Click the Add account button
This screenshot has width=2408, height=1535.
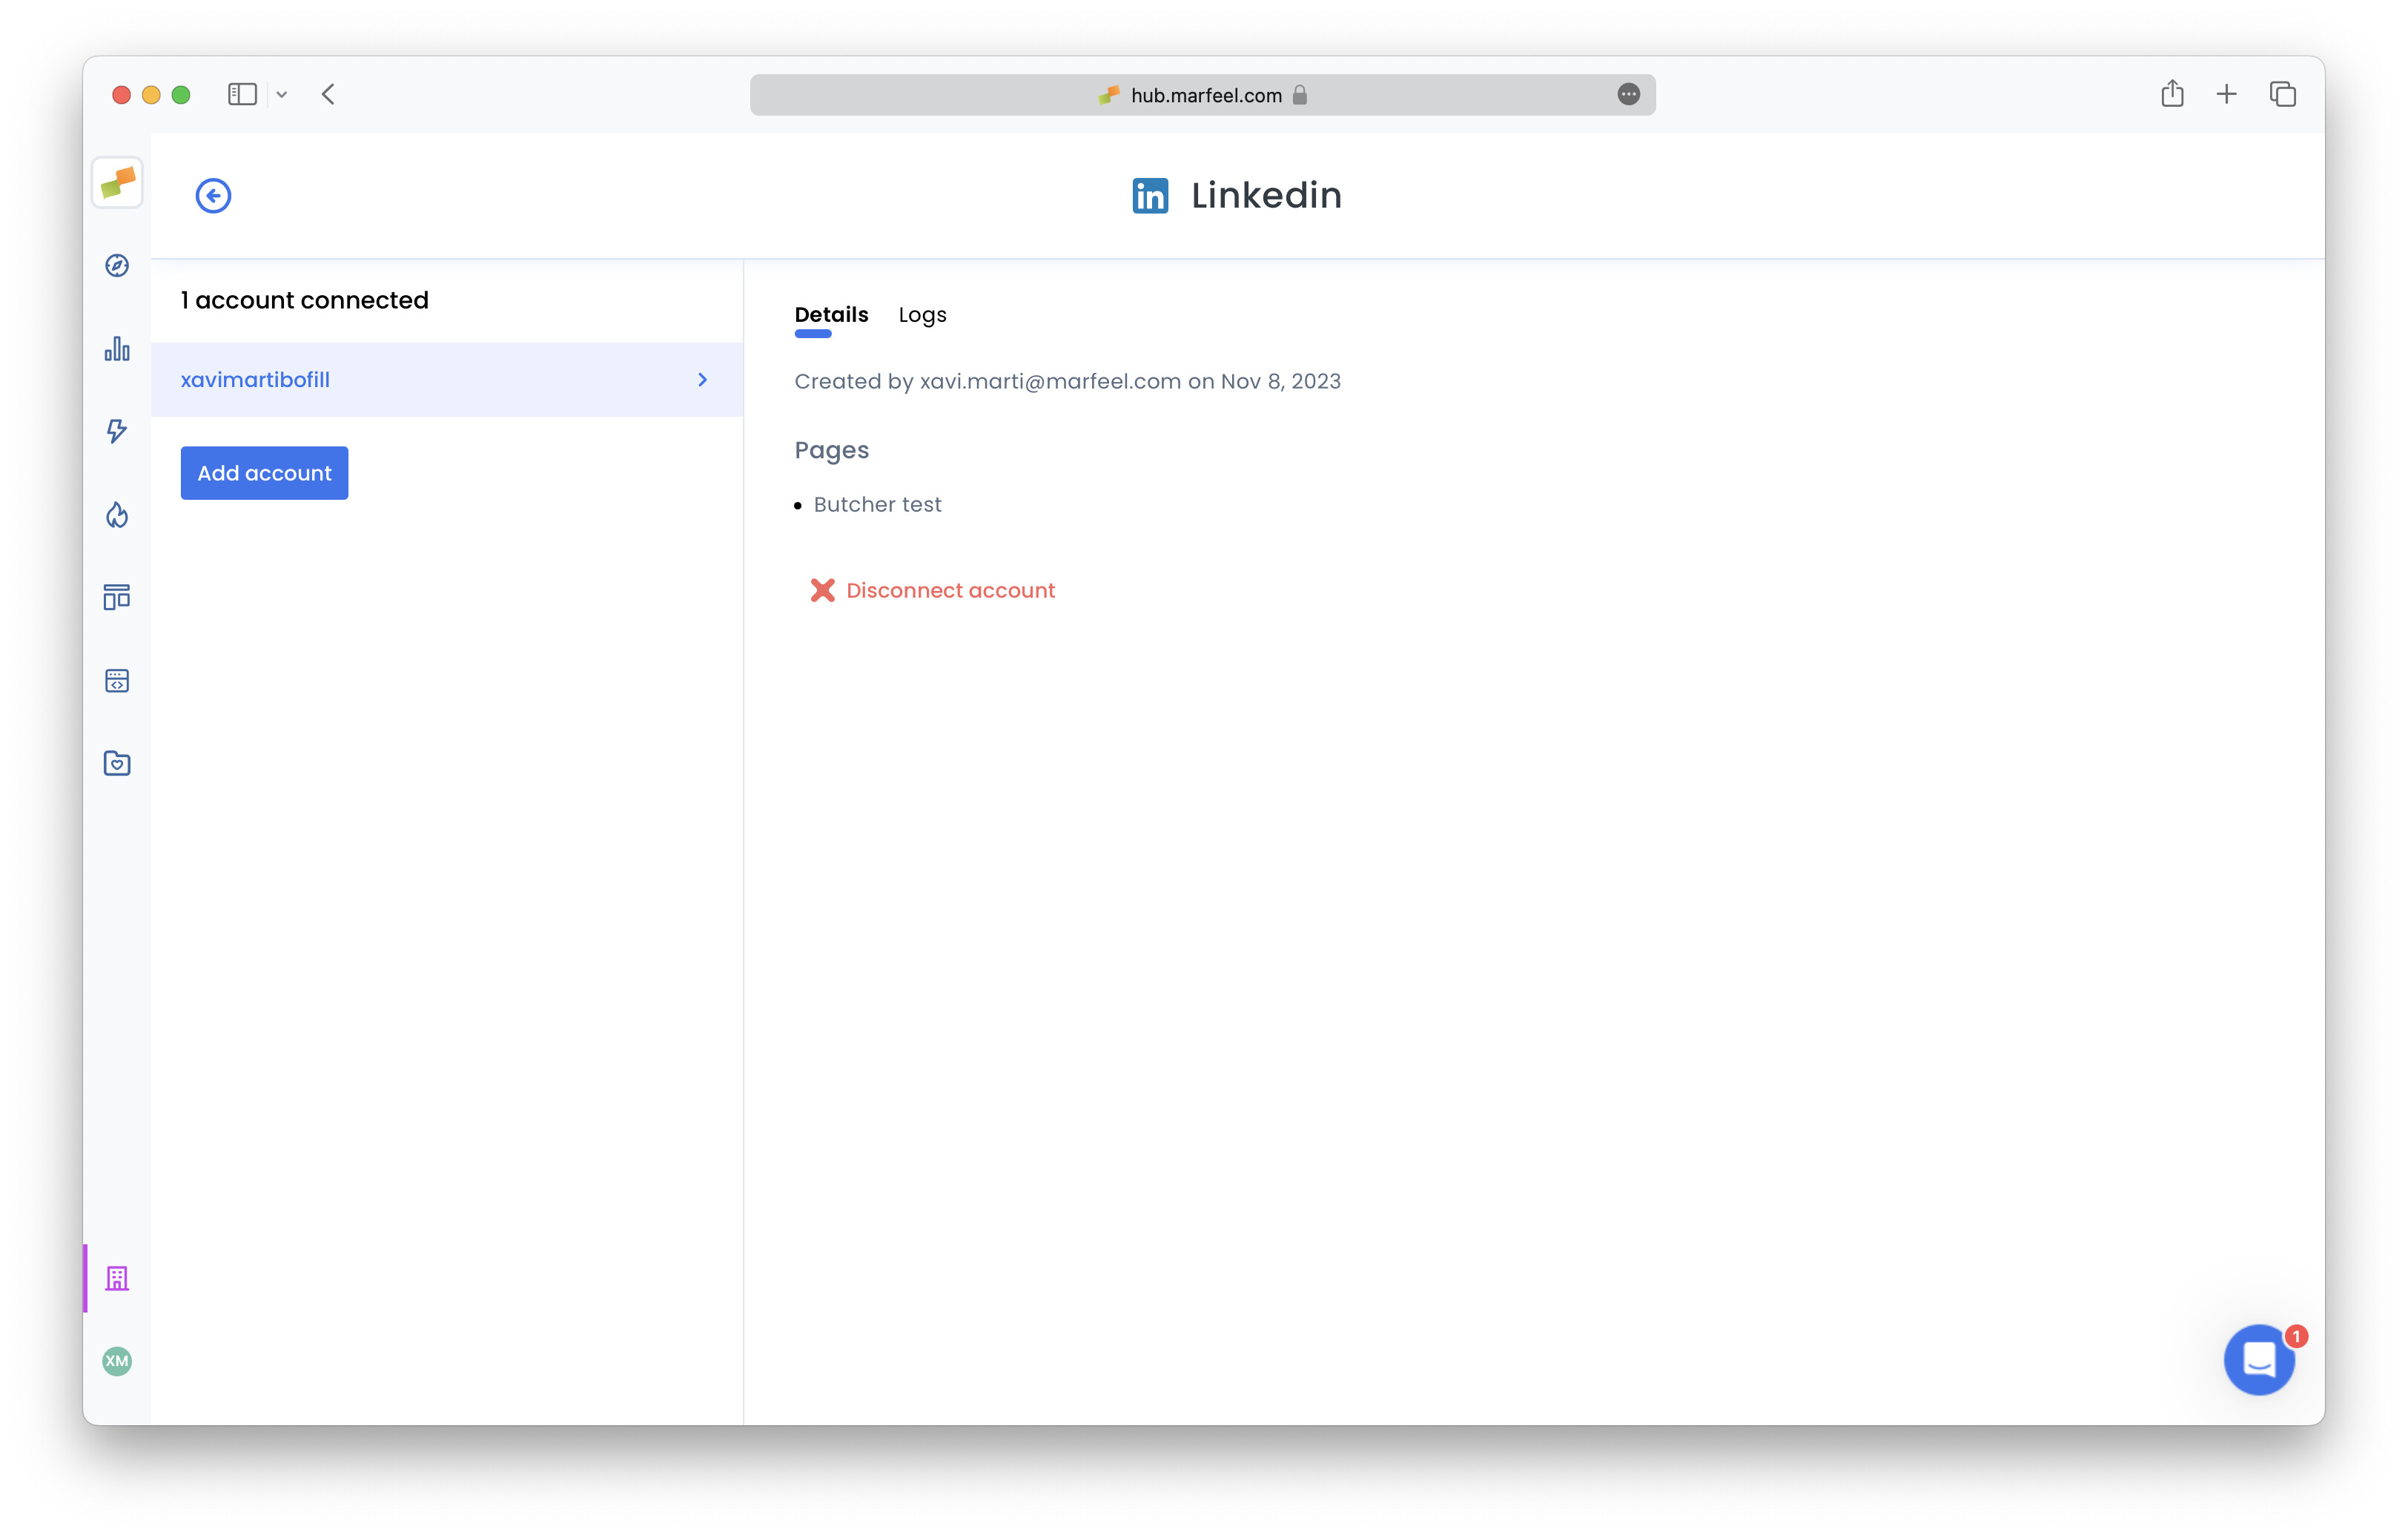click(x=264, y=473)
